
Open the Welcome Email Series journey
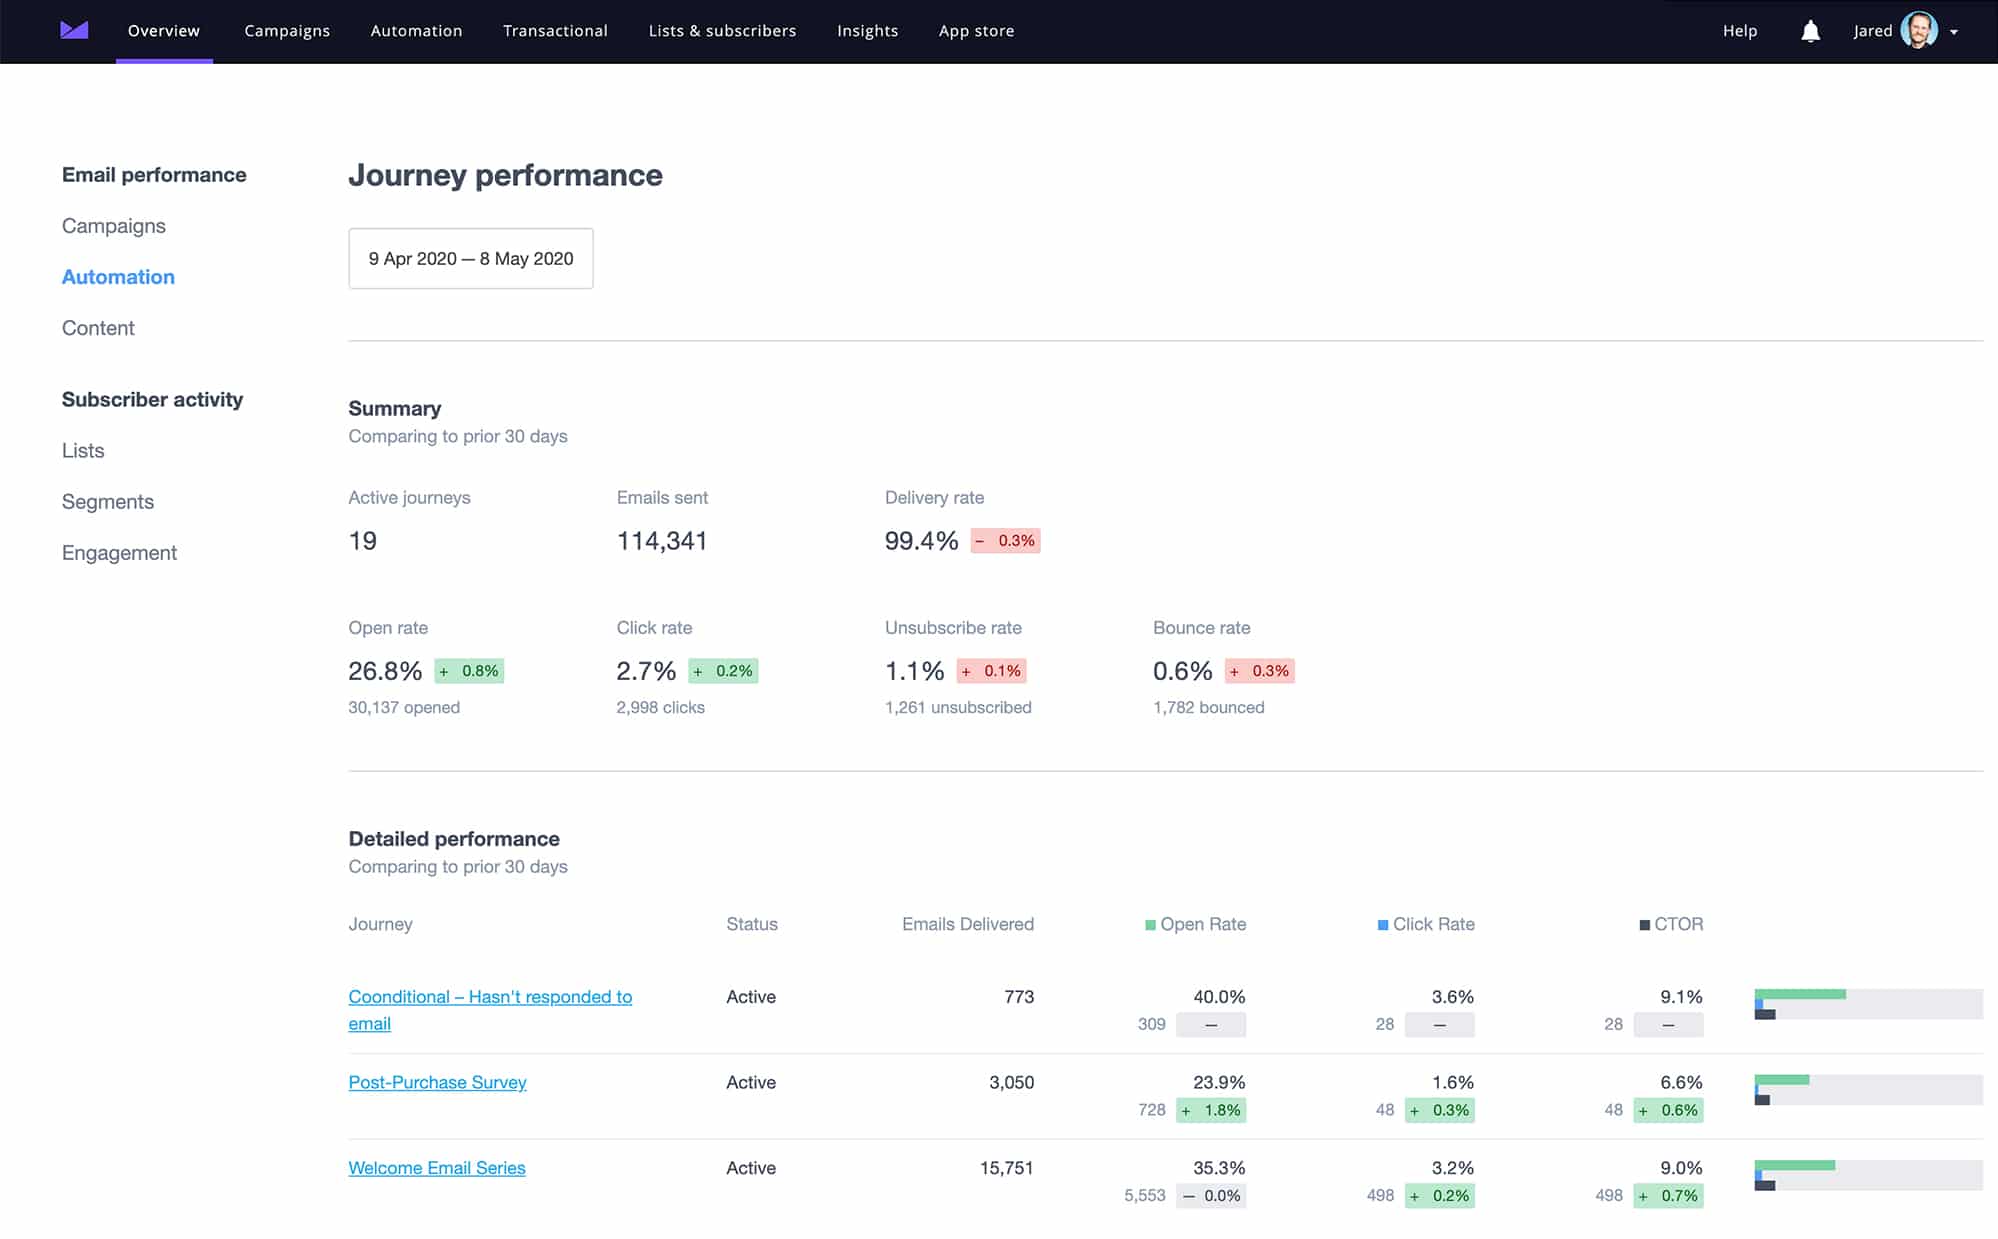pos(436,1167)
